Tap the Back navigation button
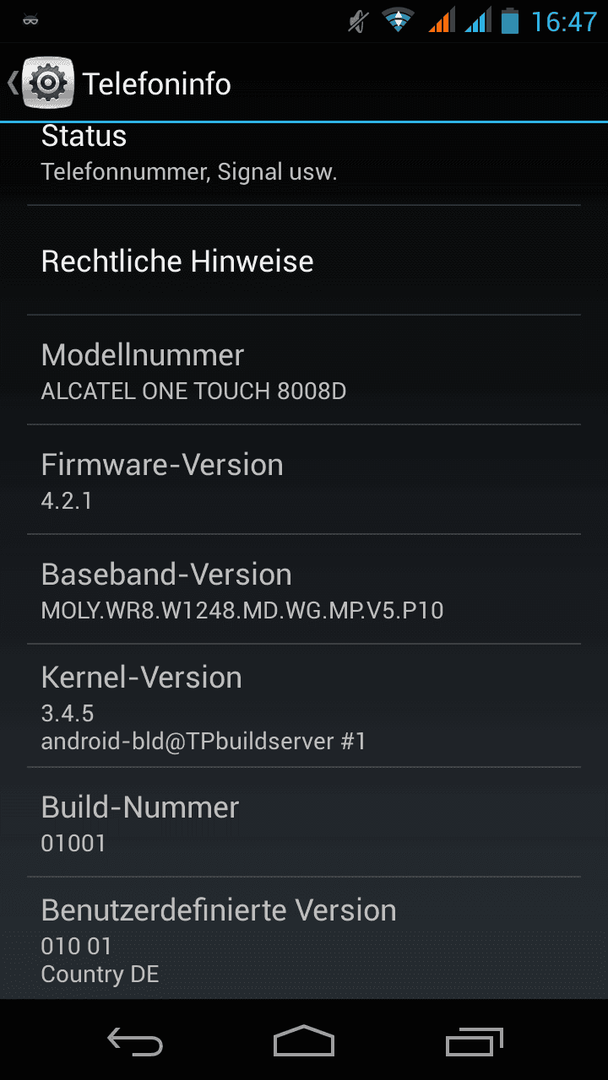 (x=135, y=1040)
